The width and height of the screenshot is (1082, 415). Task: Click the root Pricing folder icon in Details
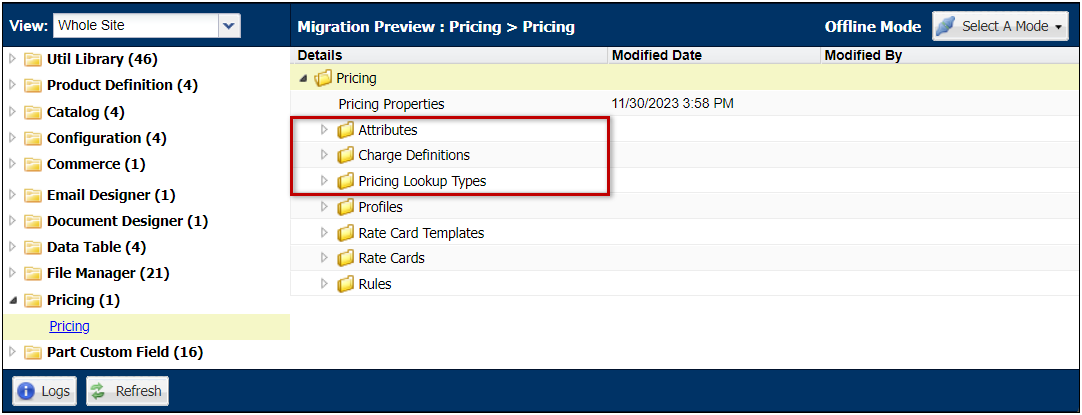pyautogui.click(x=323, y=79)
